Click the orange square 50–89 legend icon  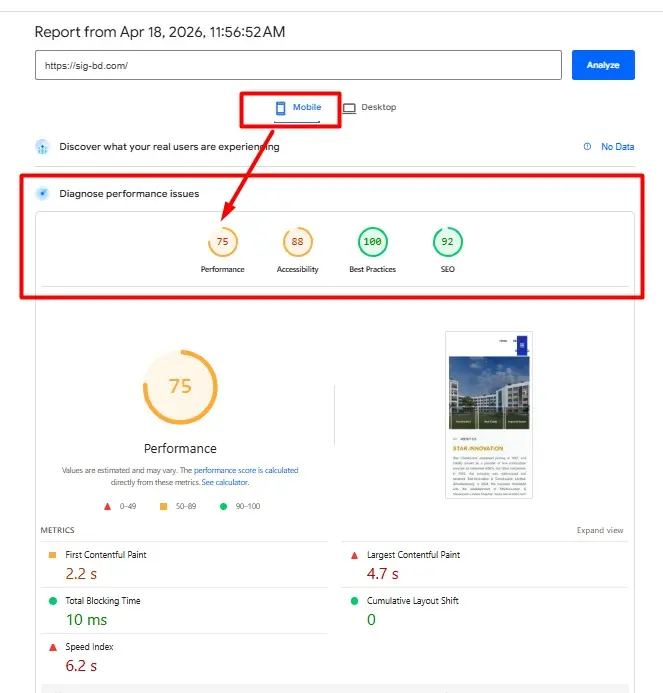coord(164,506)
